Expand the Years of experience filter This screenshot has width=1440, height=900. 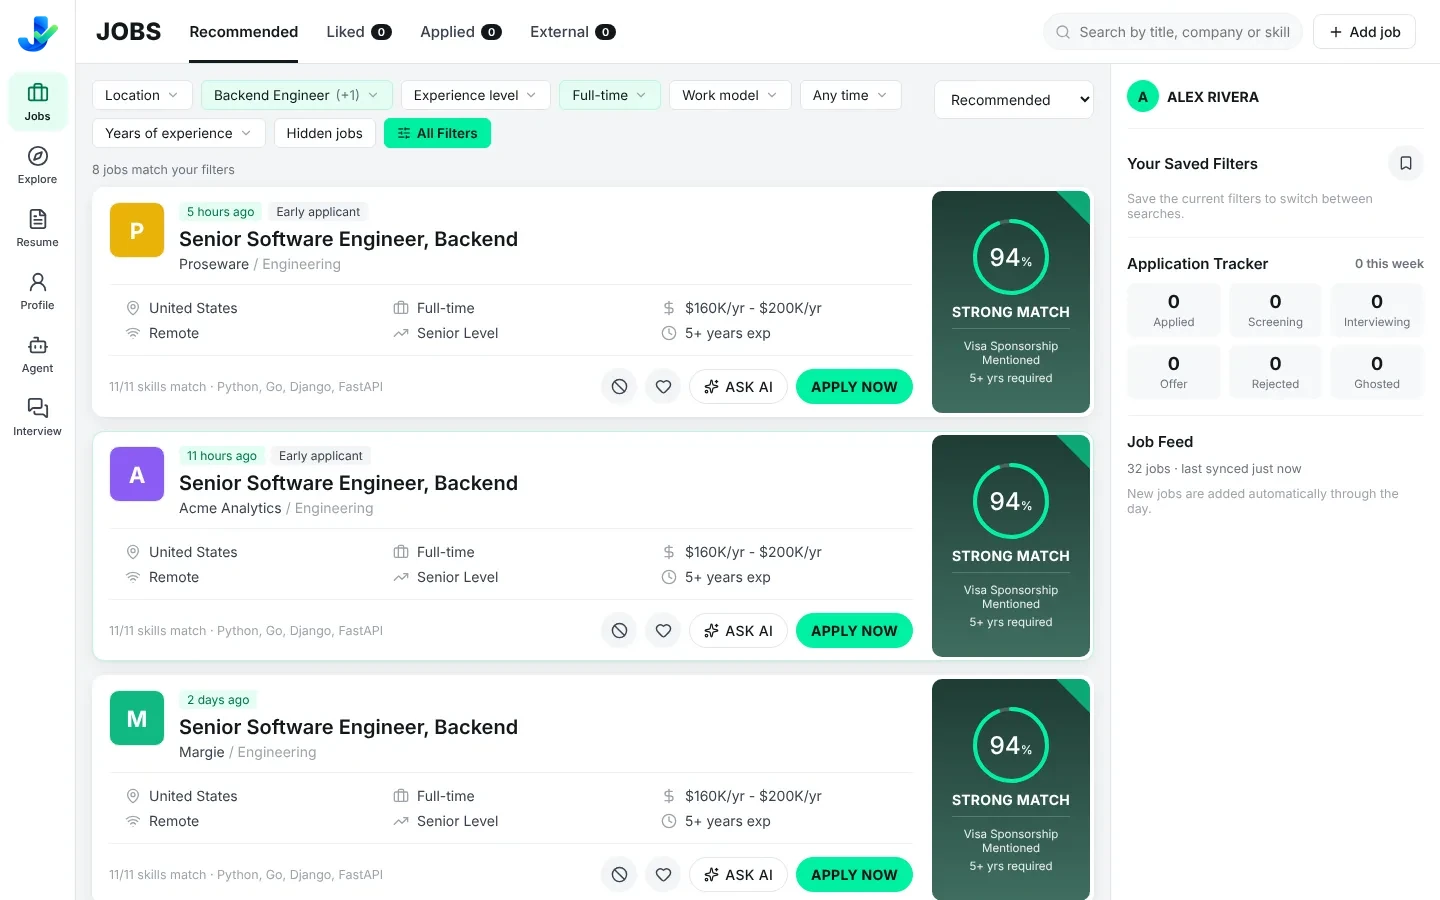[x=179, y=133]
